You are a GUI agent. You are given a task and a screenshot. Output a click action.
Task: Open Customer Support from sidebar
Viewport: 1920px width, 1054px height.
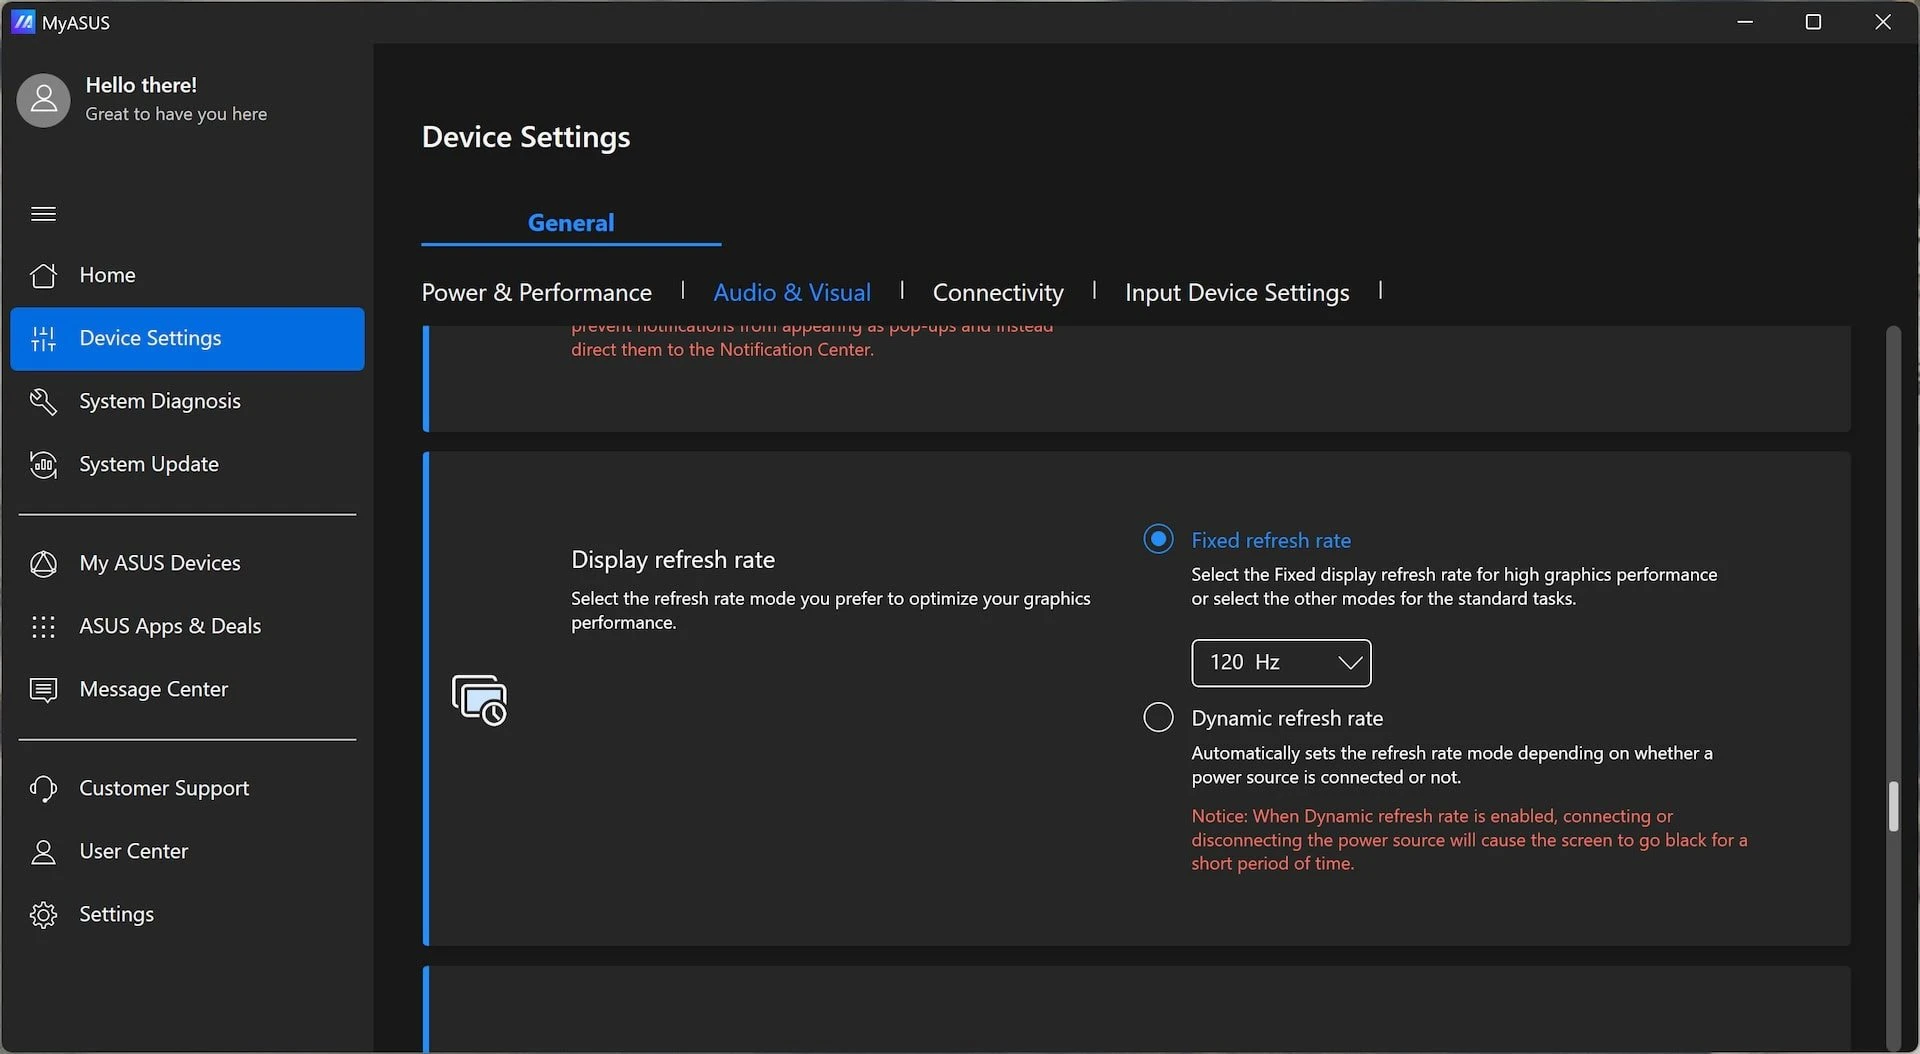coord(187,789)
